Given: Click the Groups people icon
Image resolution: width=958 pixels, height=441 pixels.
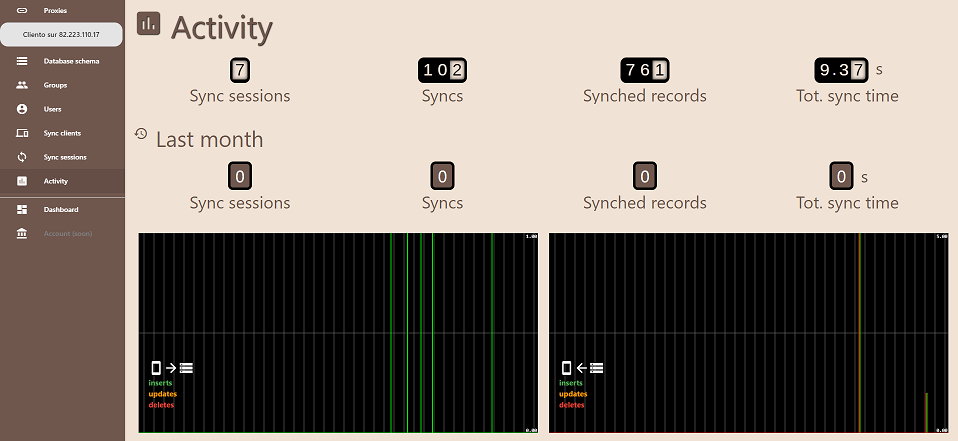Looking at the screenshot, I should click(22, 85).
